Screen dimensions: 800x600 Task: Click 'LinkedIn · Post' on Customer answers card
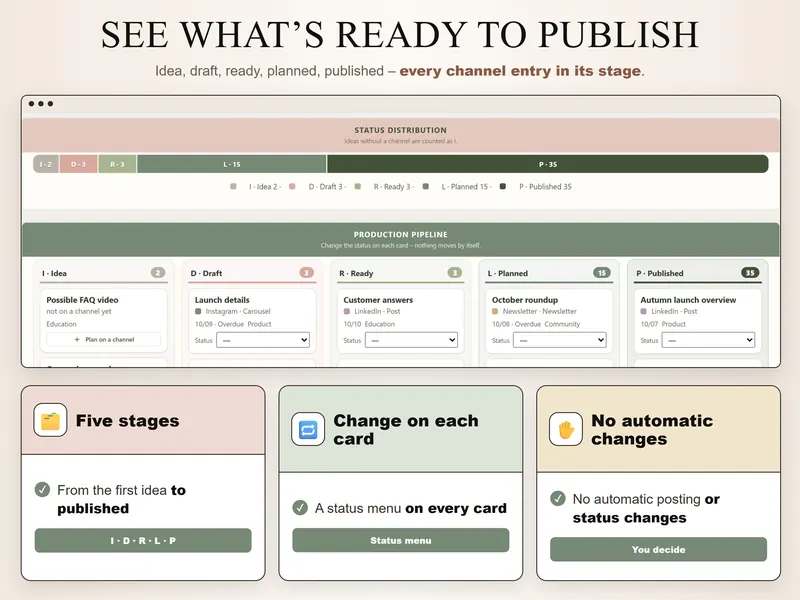point(377,311)
